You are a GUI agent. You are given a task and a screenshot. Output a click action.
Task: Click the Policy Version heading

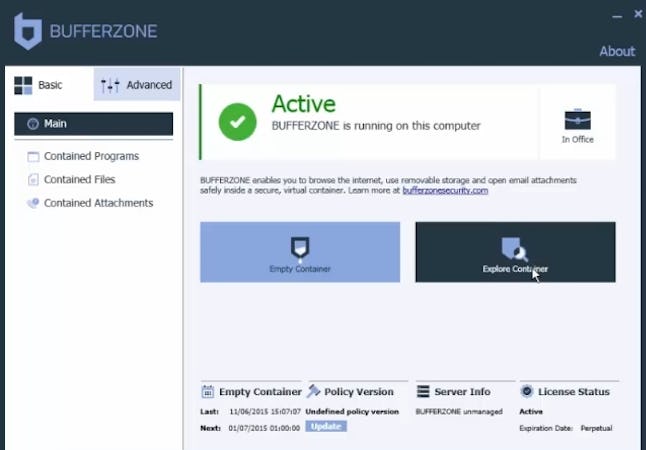[x=359, y=391]
